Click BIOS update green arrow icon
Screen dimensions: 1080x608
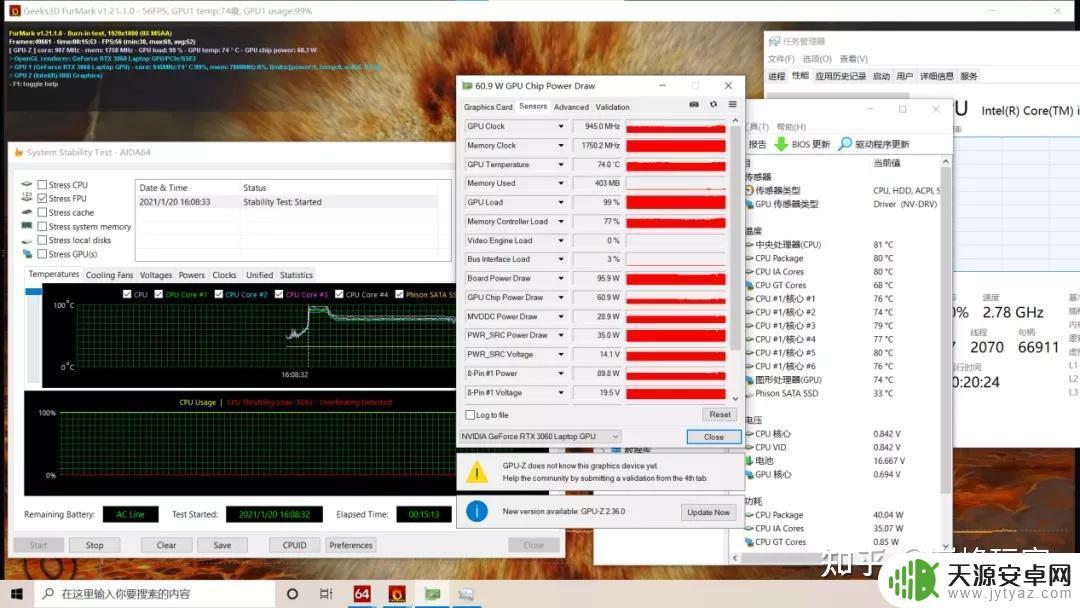tap(781, 144)
